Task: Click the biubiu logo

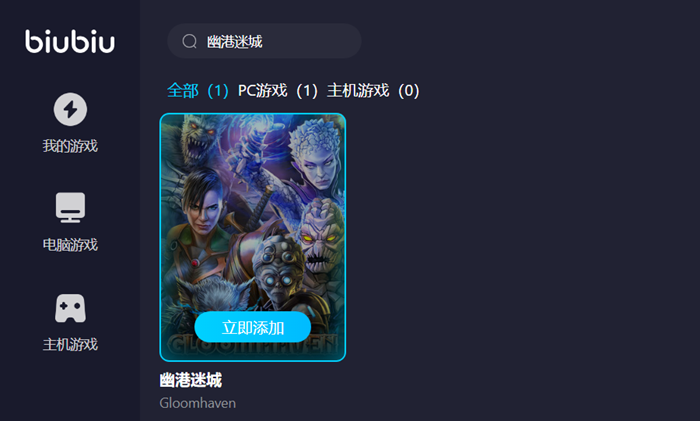Action: pos(70,42)
